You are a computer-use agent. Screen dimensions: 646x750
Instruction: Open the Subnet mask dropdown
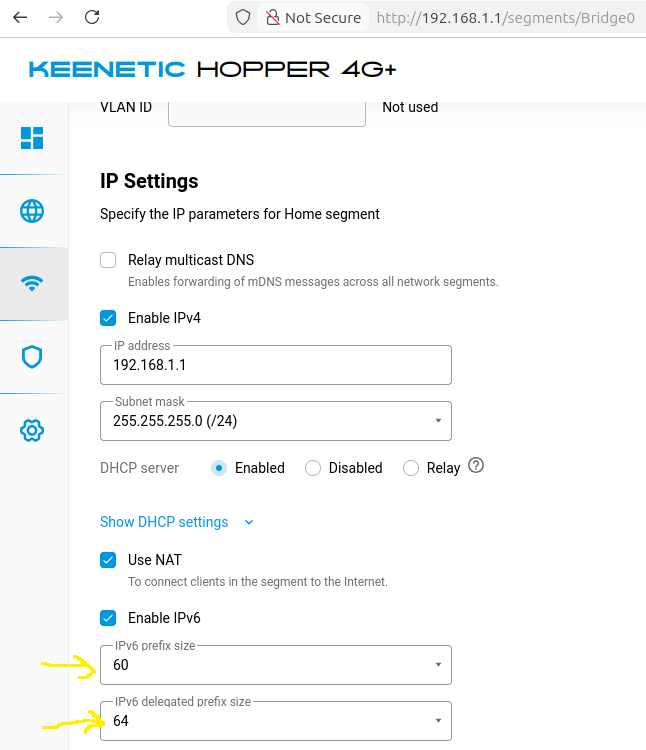click(276, 421)
